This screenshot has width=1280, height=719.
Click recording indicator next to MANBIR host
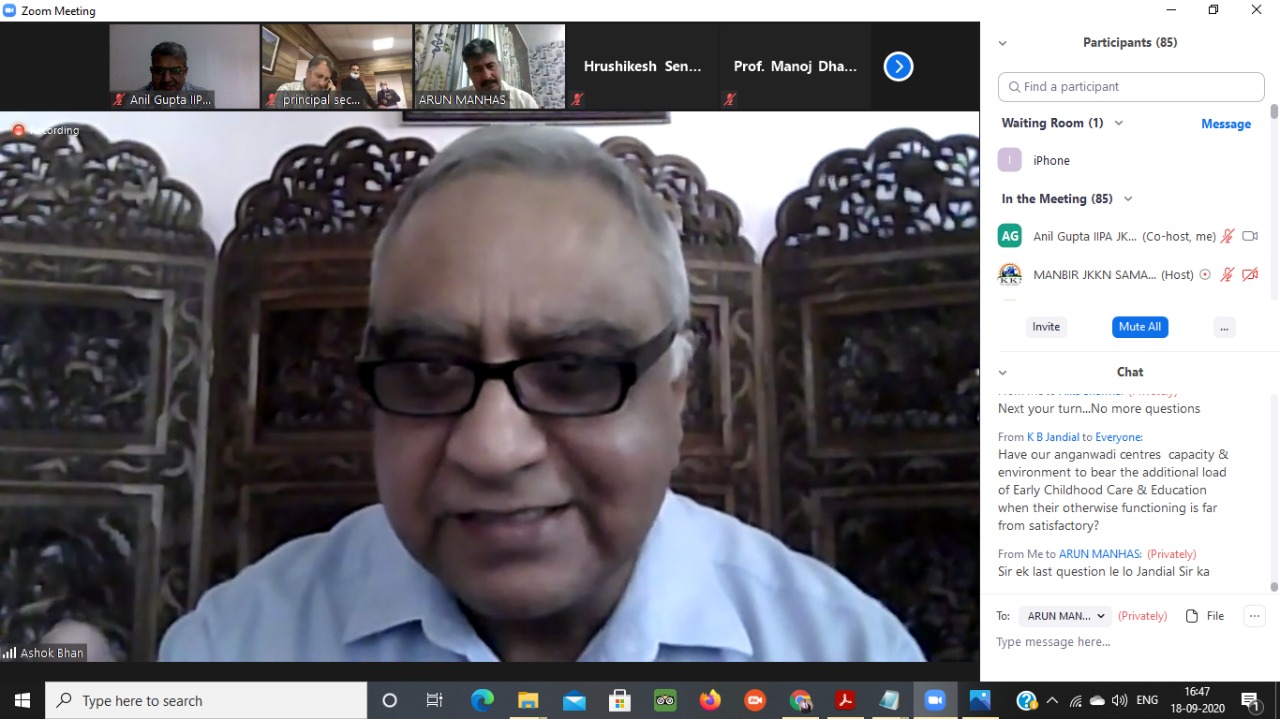coord(1205,274)
